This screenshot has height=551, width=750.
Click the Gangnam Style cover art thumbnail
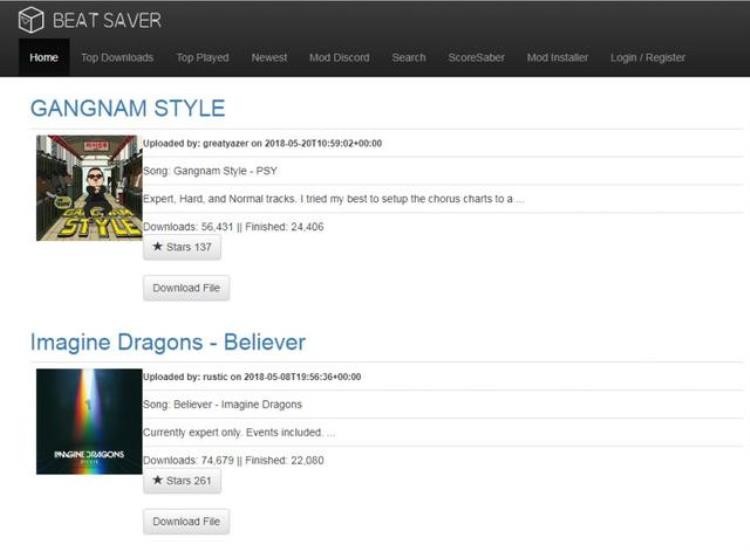point(88,188)
